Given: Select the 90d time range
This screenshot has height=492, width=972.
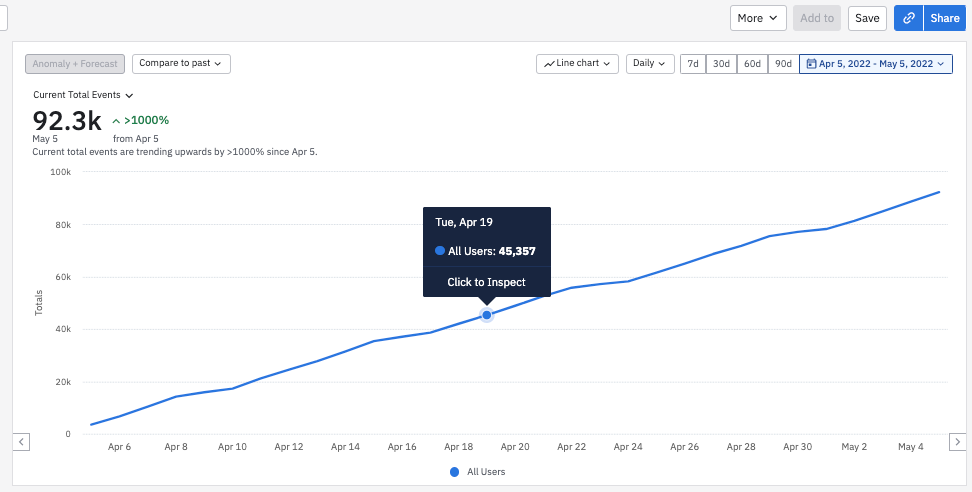Looking at the screenshot, I should pos(783,64).
